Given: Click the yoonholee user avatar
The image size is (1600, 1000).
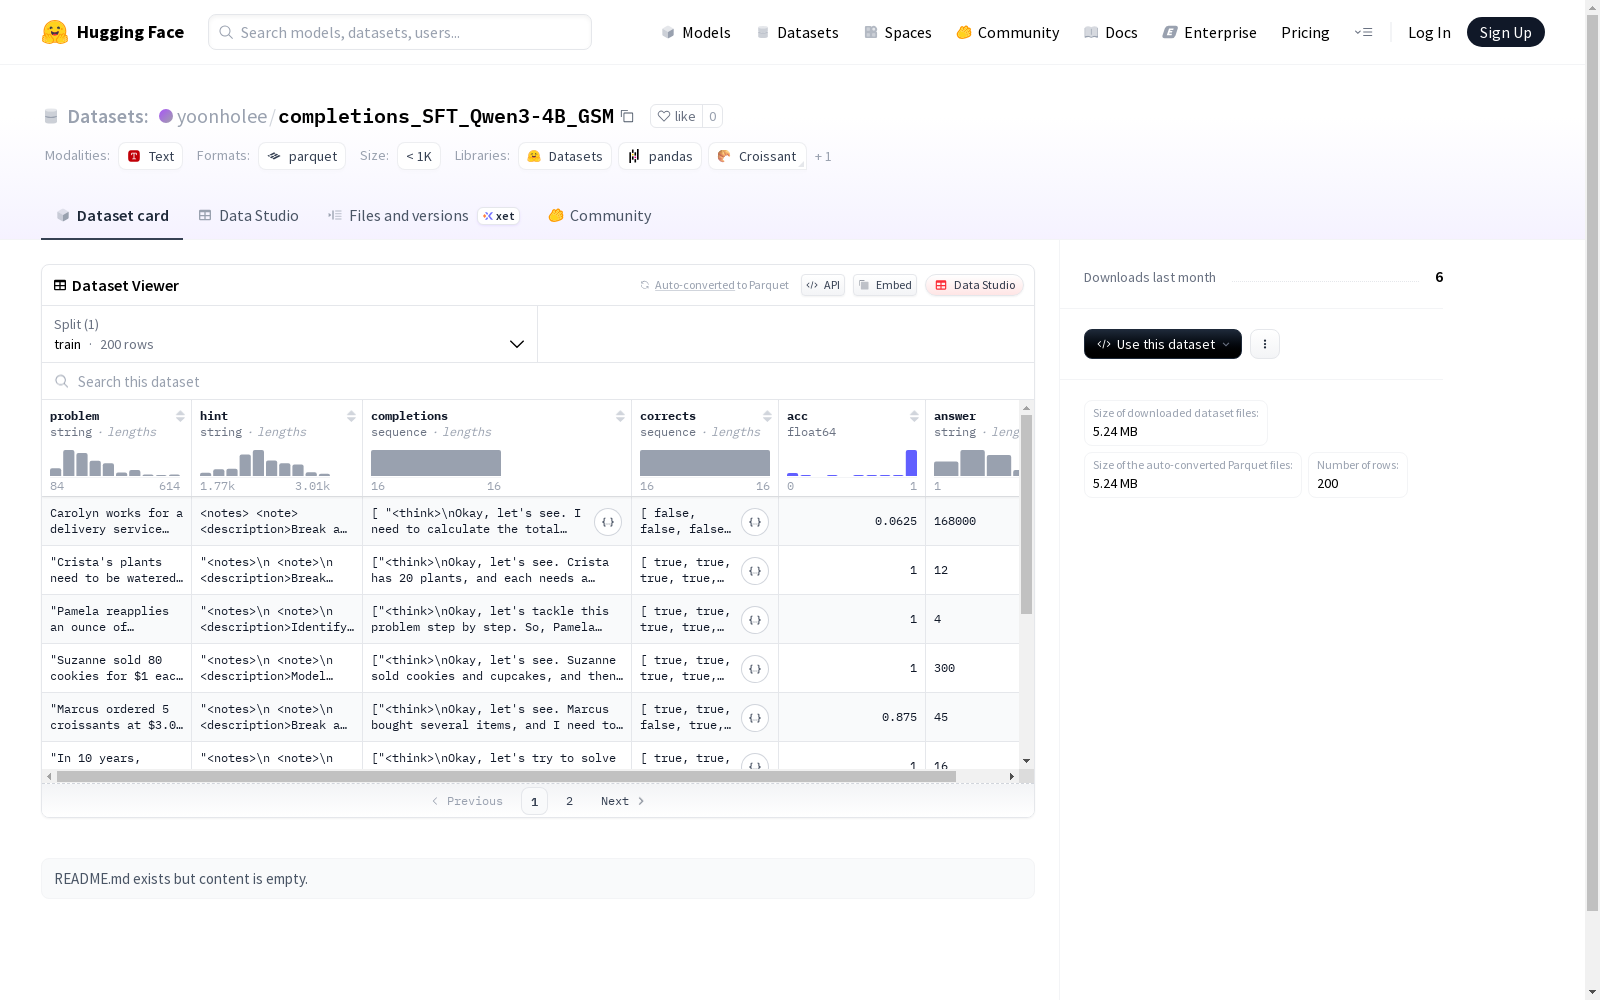Looking at the screenshot, I should [166, 116].
